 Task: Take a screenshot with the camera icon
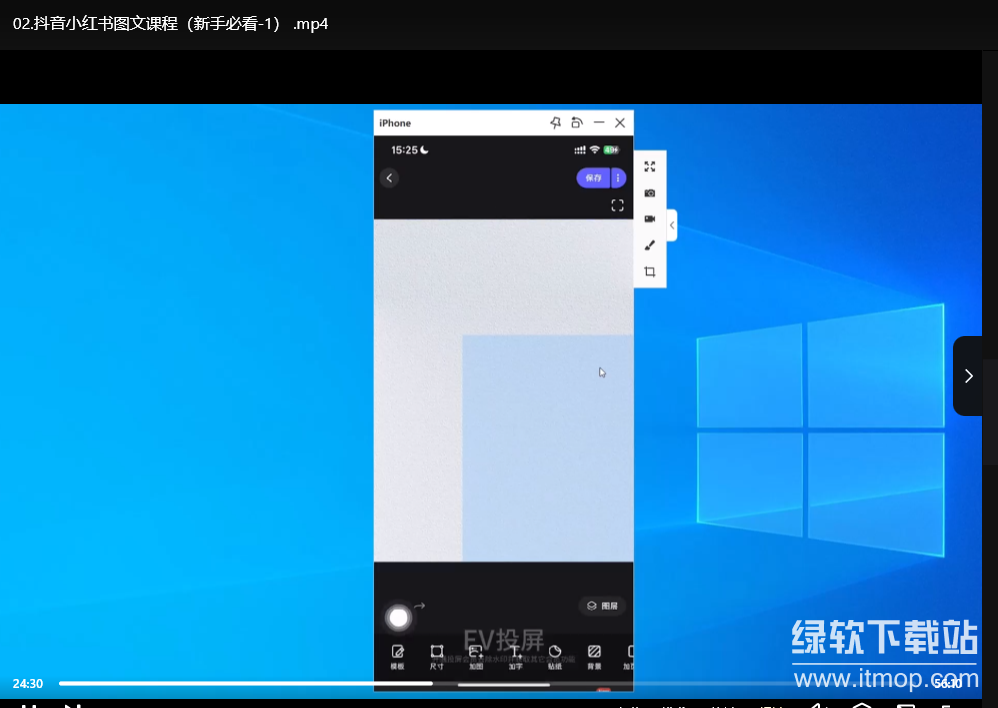(x=650, y=193)
